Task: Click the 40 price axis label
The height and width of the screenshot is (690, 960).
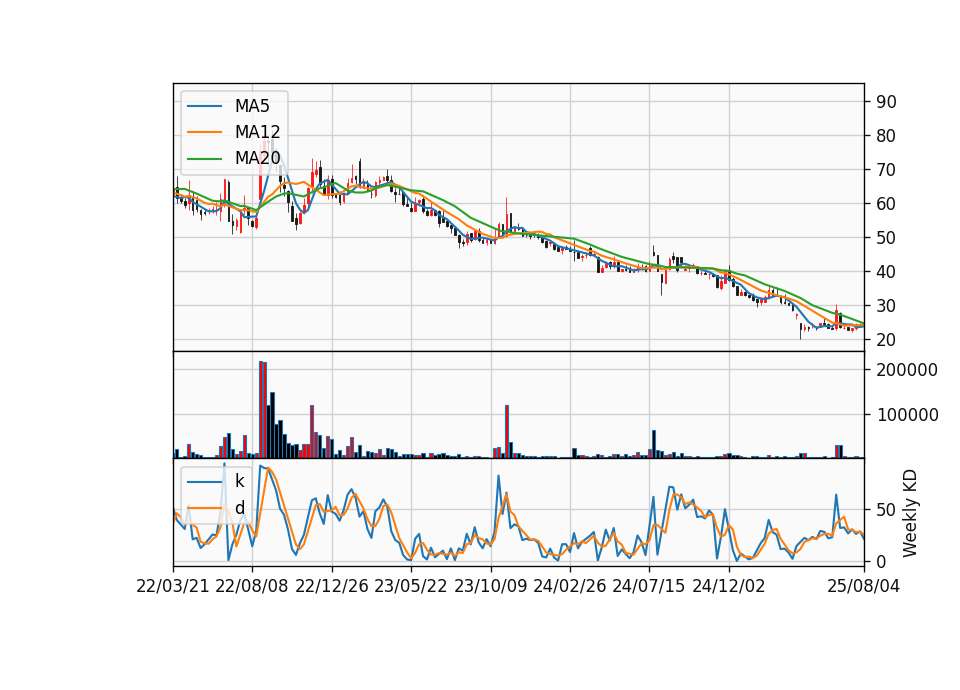Action: [886, 272]
